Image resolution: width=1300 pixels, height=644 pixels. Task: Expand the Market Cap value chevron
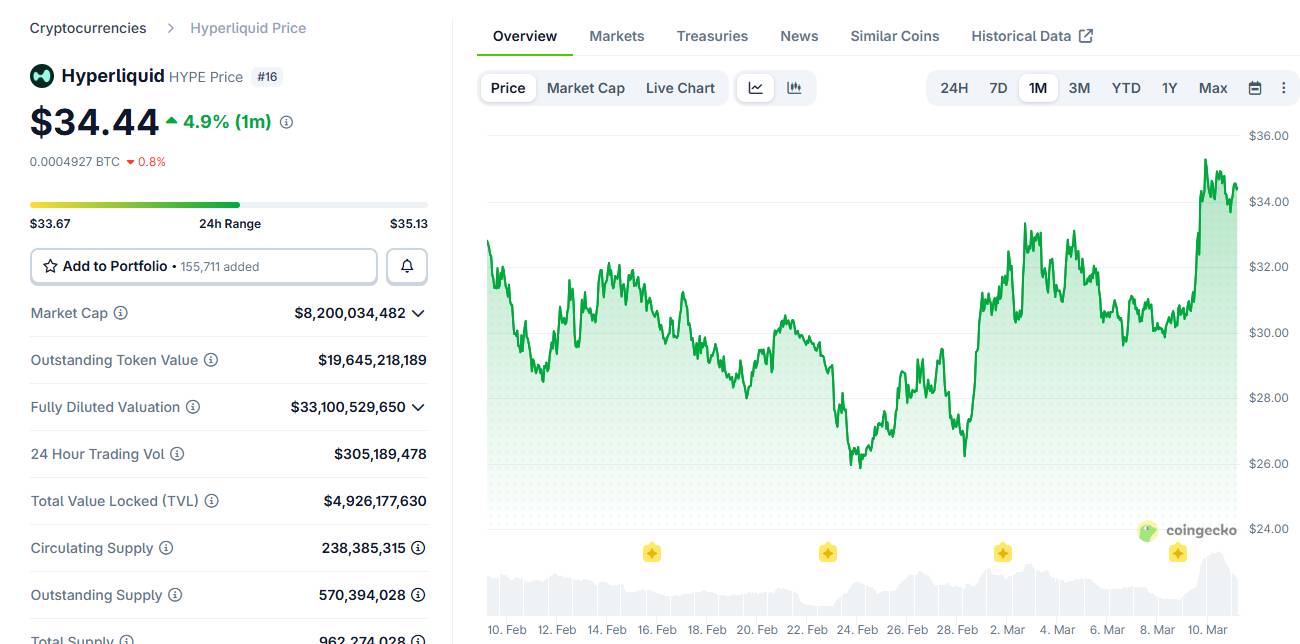pyautogui.click(x=418, y=313)
